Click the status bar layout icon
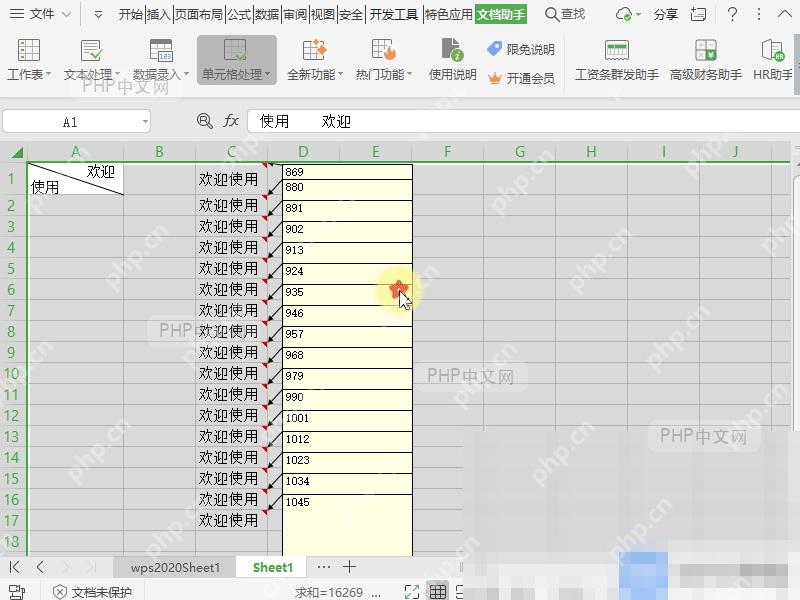 17,592
